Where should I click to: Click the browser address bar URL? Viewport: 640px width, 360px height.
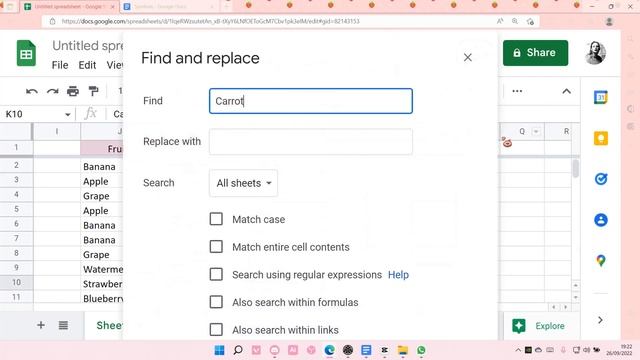click(x=211, y=21)
